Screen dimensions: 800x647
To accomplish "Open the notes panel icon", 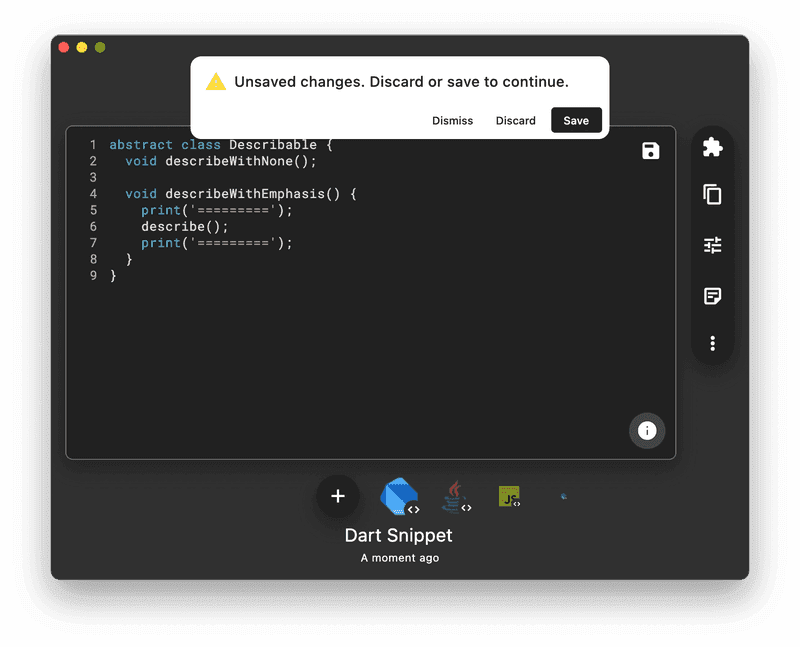I will pos(712,294).
